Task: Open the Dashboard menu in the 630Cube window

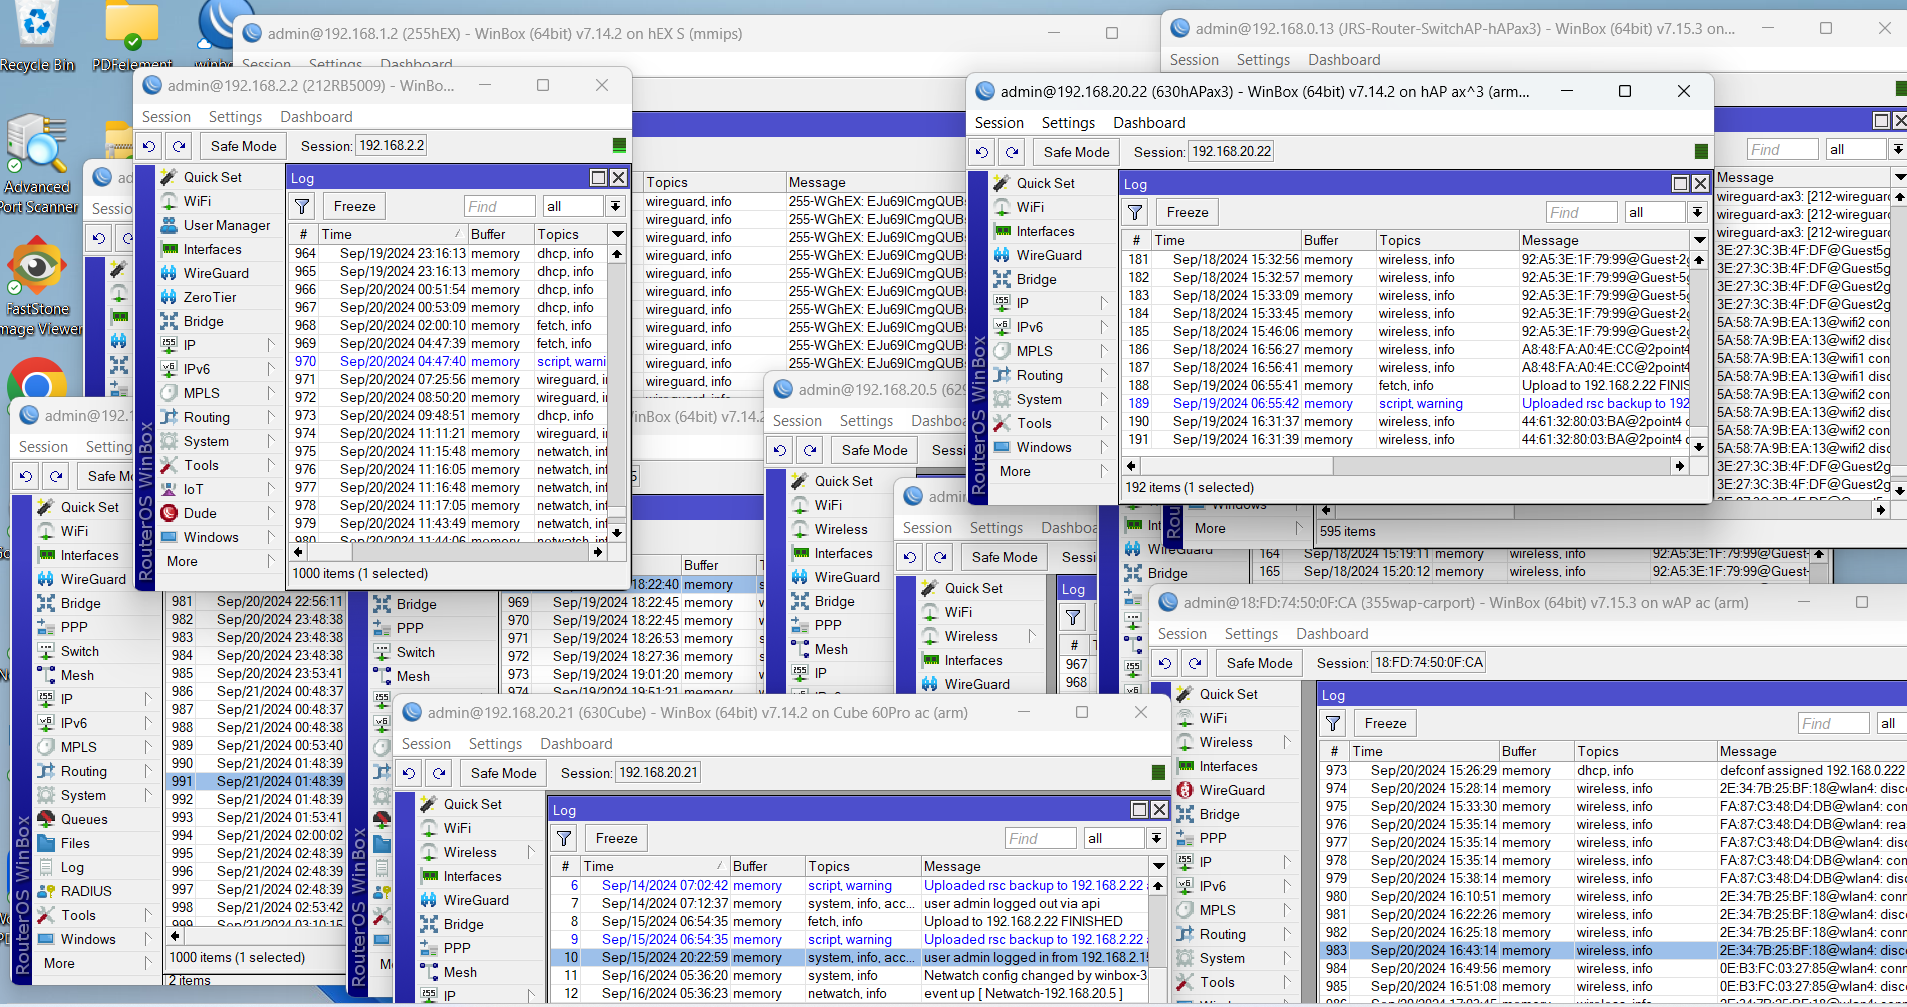Action: [576, 744]
